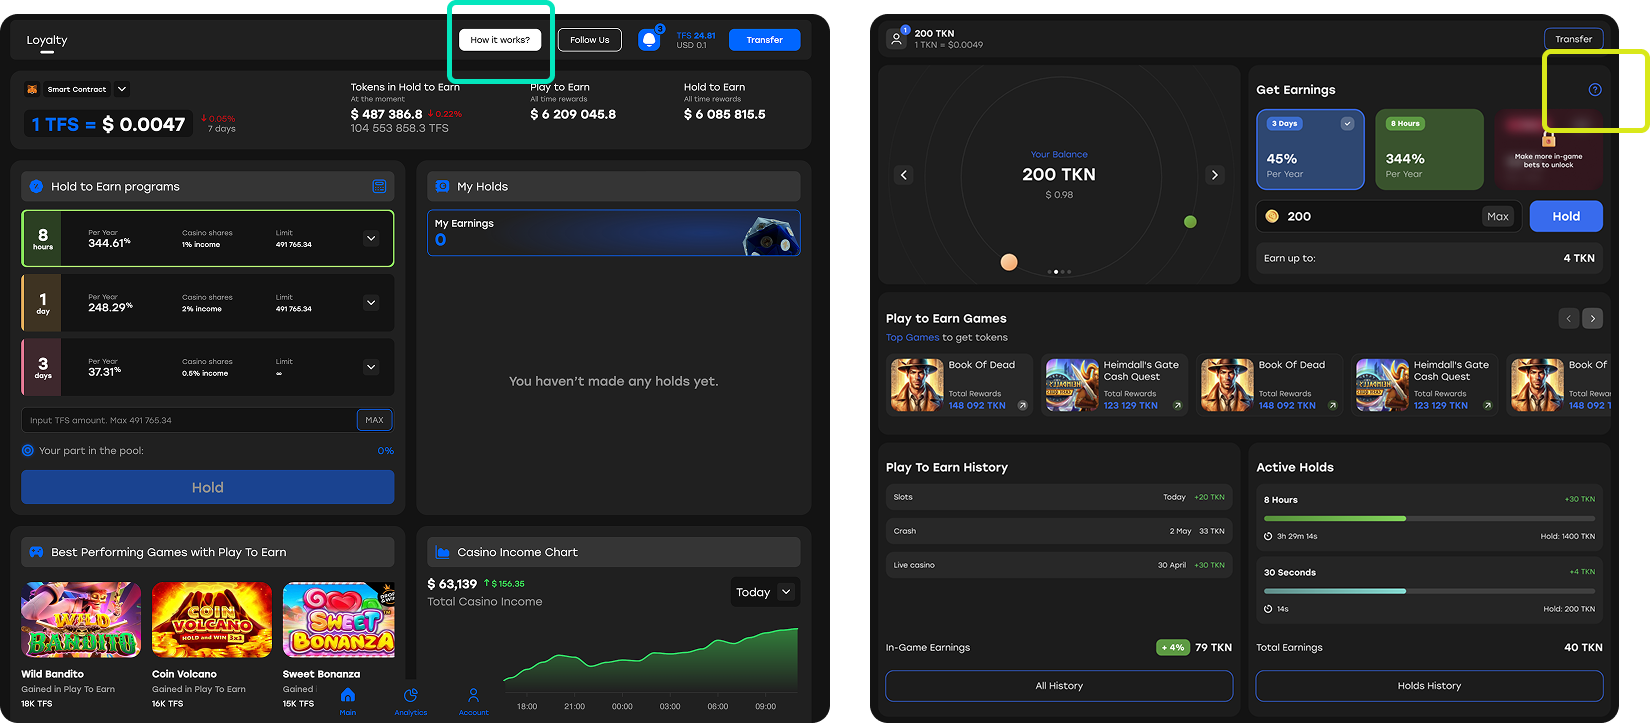Go to the next balance slide
The height and width of the screenshot is (723, 1650).
[x=1214, y=175]
